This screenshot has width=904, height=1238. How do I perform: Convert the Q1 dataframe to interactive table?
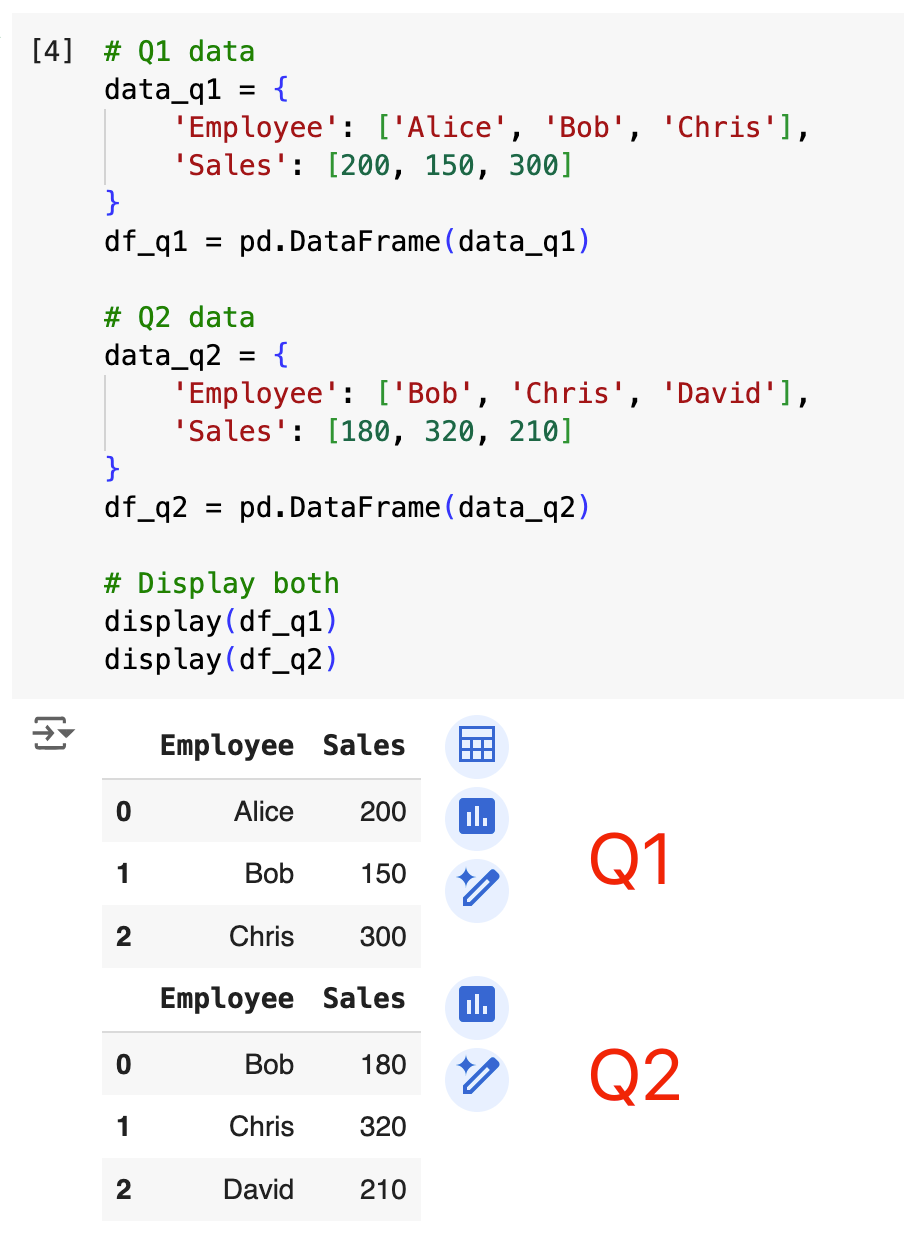point(477,746)
